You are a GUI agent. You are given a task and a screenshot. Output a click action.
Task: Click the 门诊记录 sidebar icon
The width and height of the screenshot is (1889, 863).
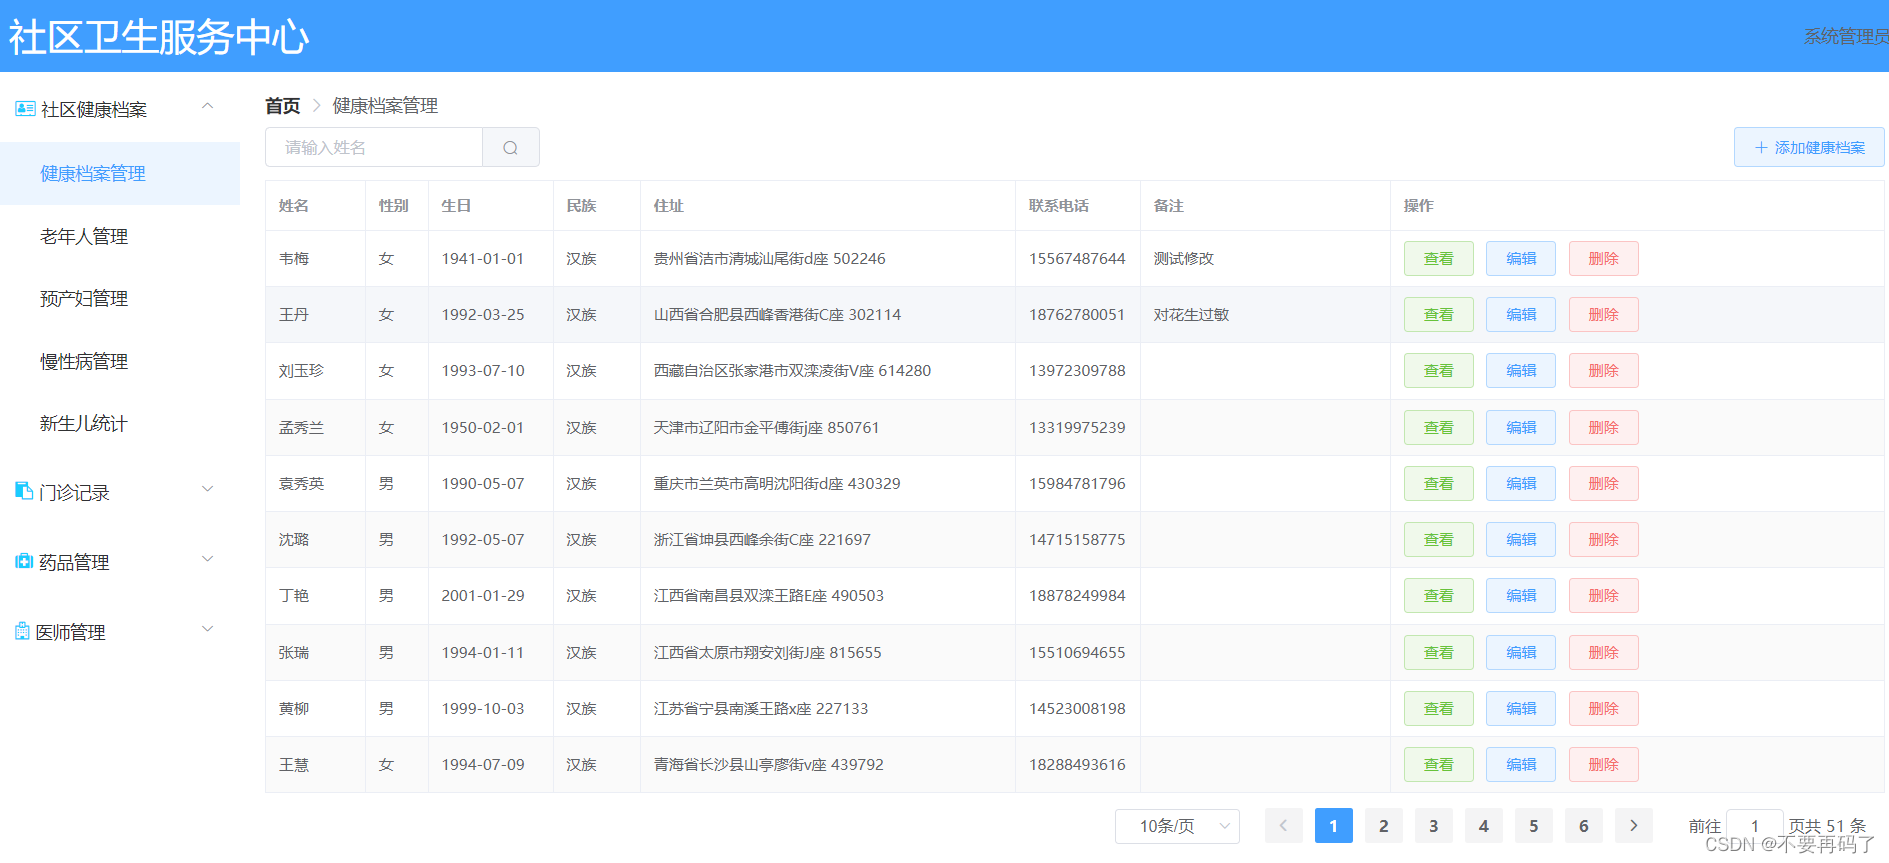pyautogui.click(x=24, y=491)
